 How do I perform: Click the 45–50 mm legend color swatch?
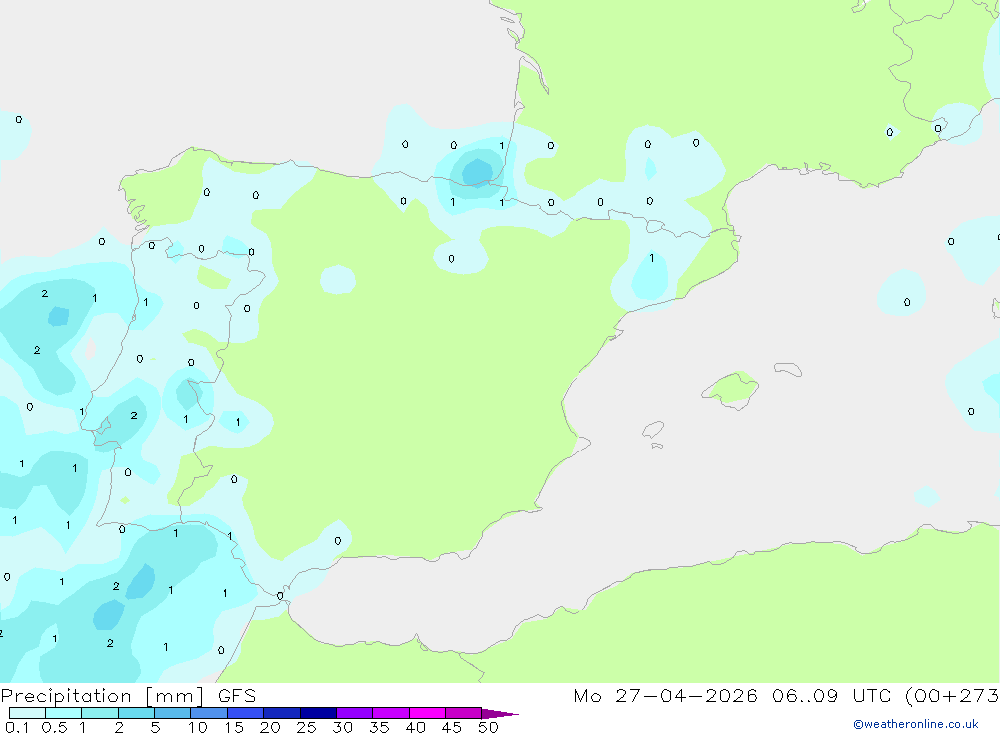(464, 713)
